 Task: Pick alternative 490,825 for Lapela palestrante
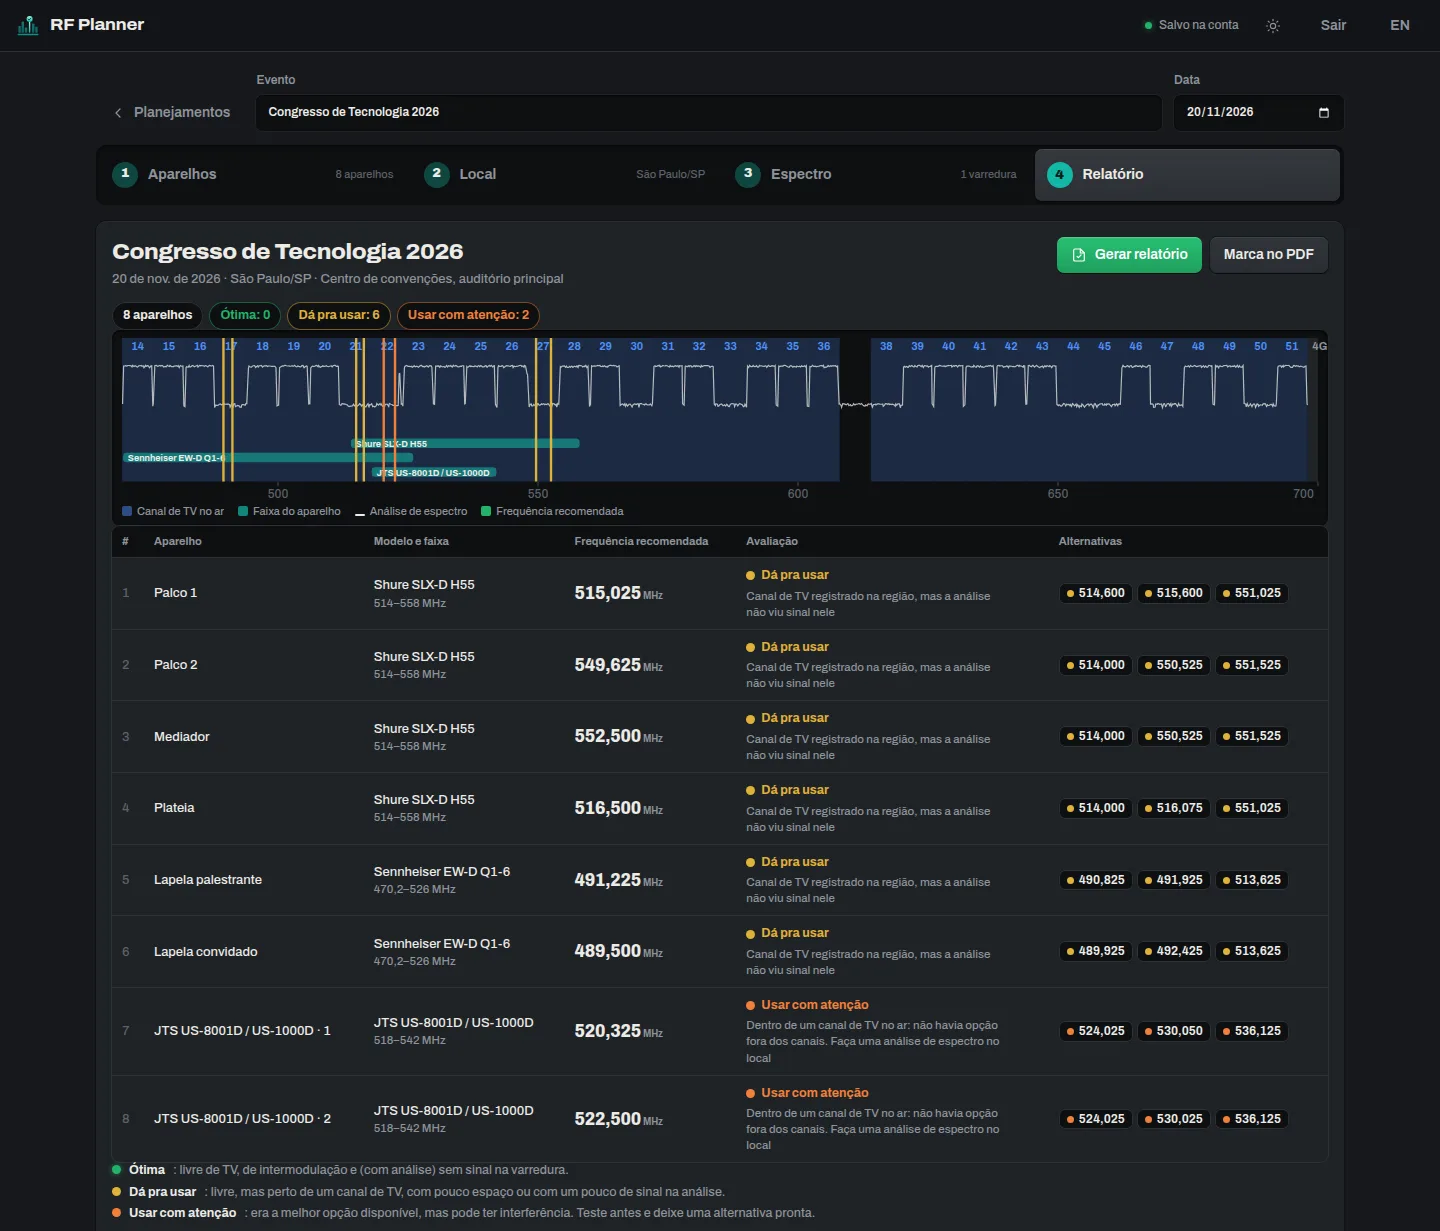pyautogui.click(x=1095, y=881)
